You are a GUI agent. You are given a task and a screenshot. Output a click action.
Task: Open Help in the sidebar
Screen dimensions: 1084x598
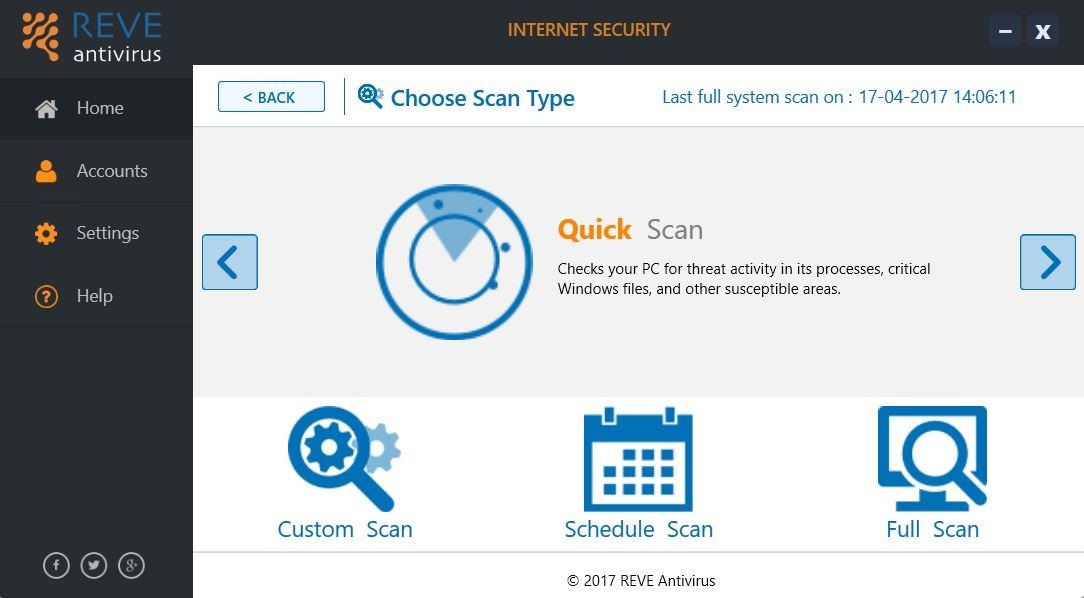click(x=96, y=296)
